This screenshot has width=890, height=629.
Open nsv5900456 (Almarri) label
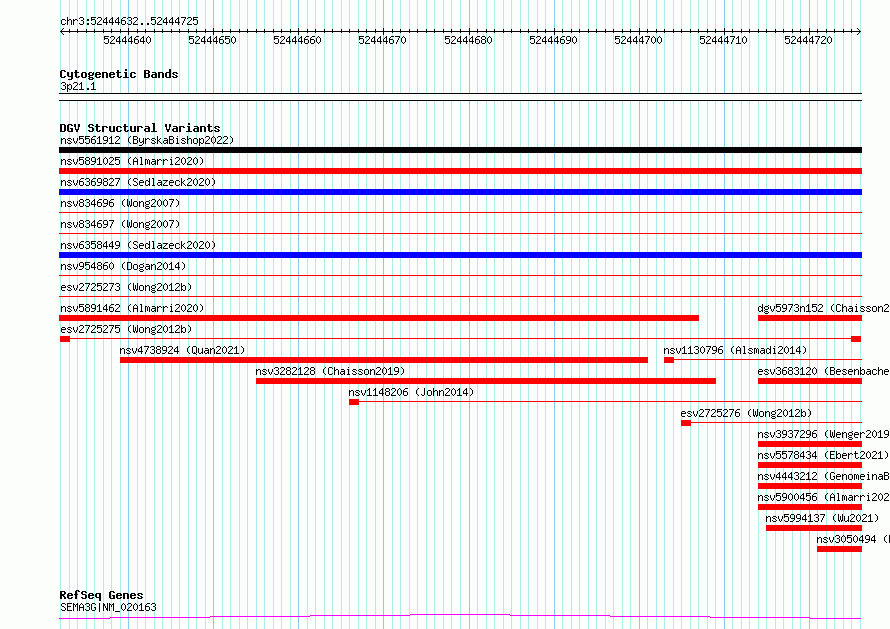coord(824,497)
